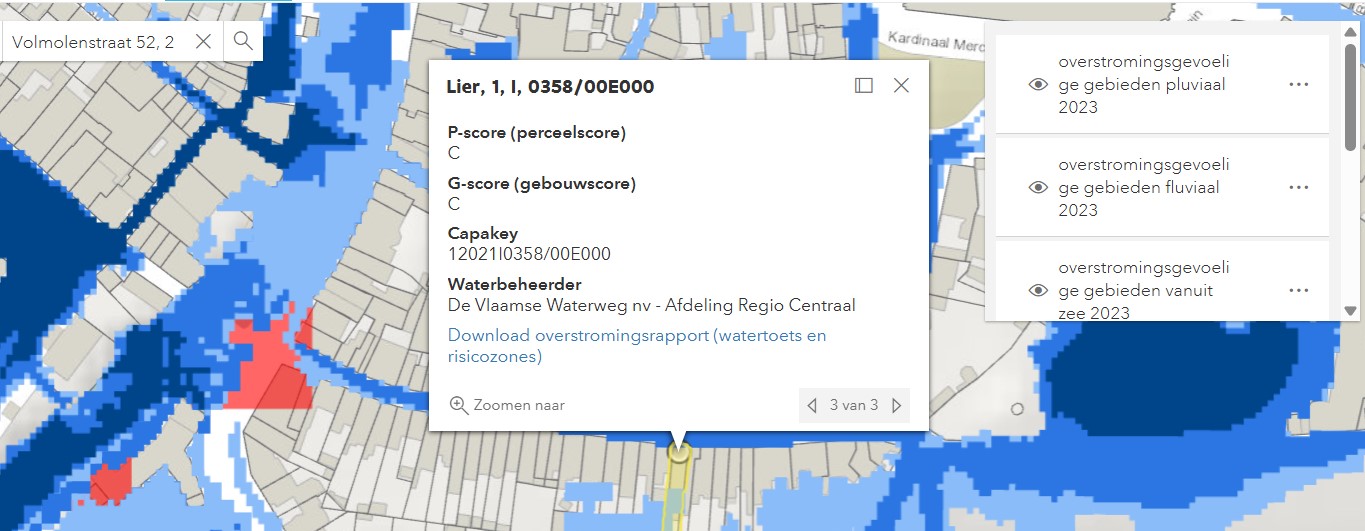Clear the Volmolenstraat address search text
The height and width of the screenshot is (531, 1365).
click(202, 41)
